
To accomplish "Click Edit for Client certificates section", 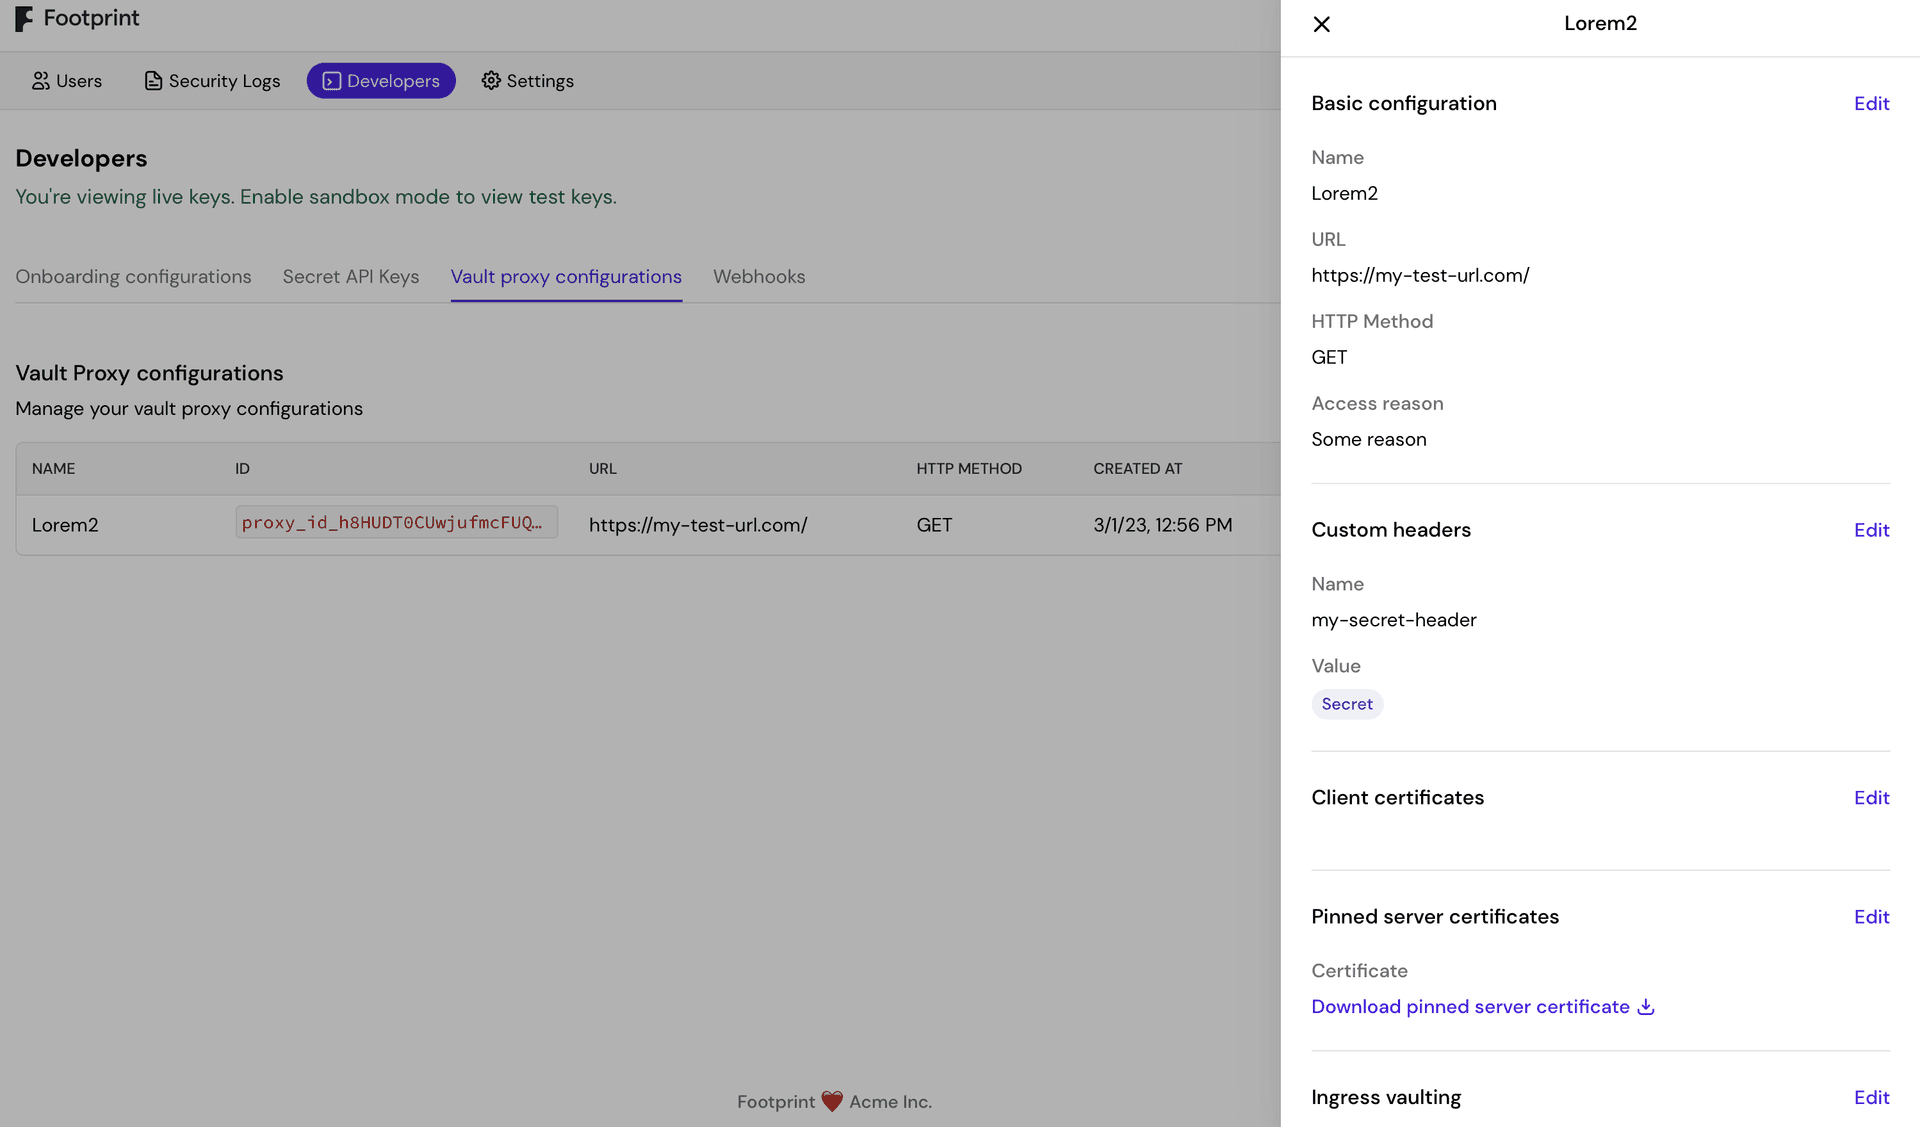I will [1872, 797].
